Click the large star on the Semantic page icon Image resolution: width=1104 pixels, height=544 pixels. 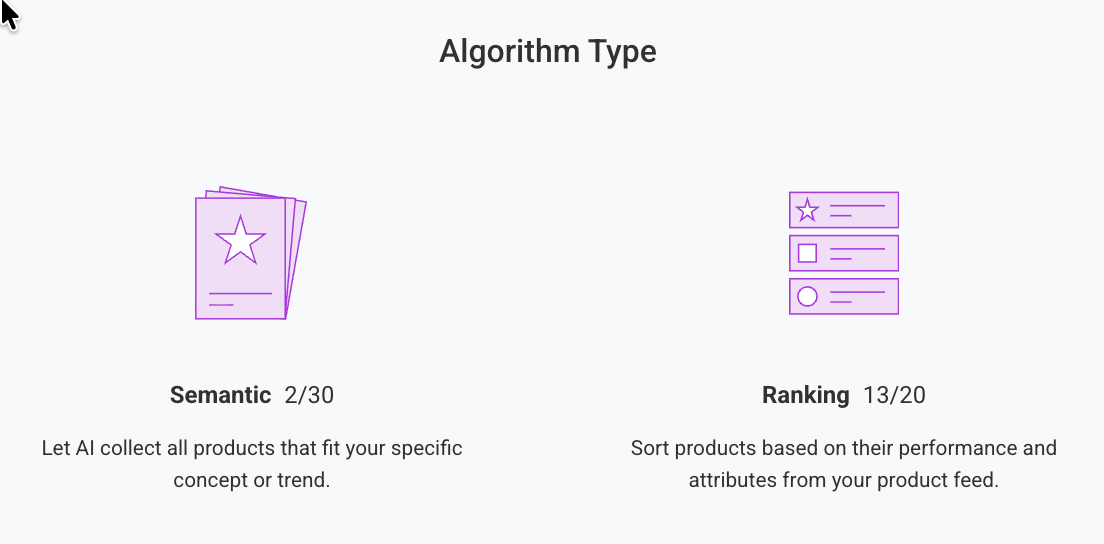(240, 241)
